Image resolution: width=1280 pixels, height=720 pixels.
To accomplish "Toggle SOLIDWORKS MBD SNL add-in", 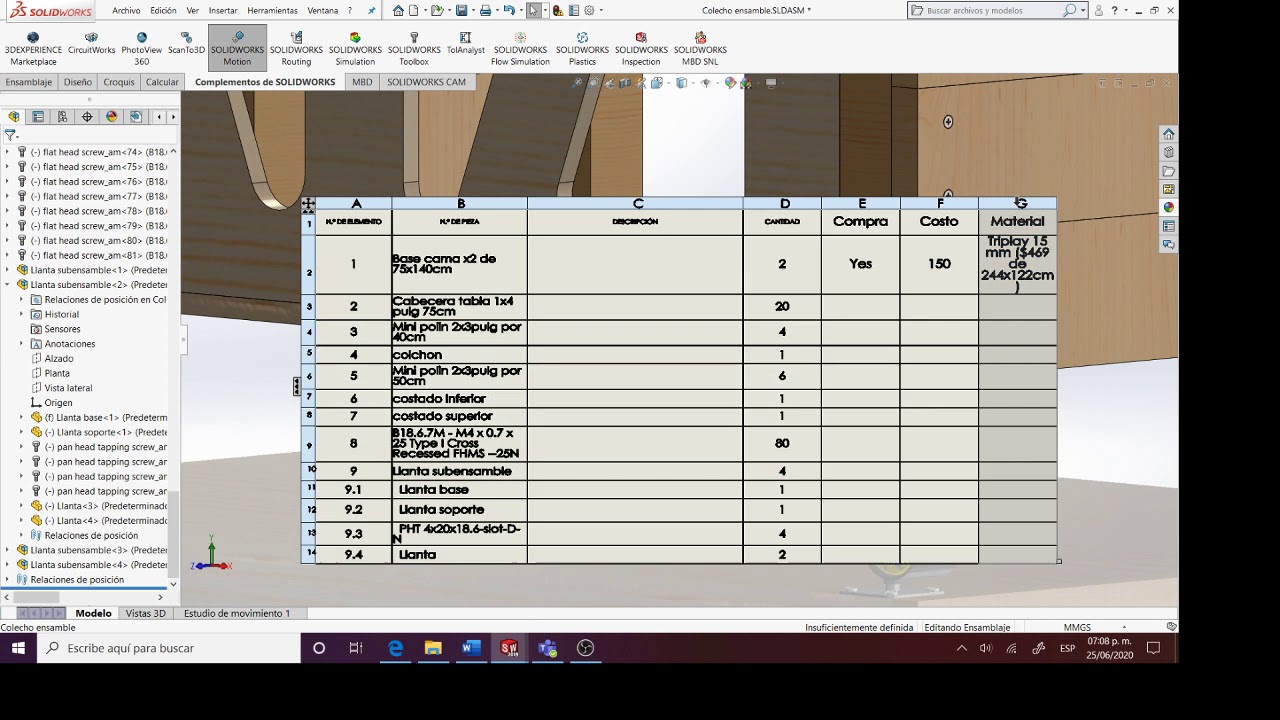I will (x=700, y=49).
